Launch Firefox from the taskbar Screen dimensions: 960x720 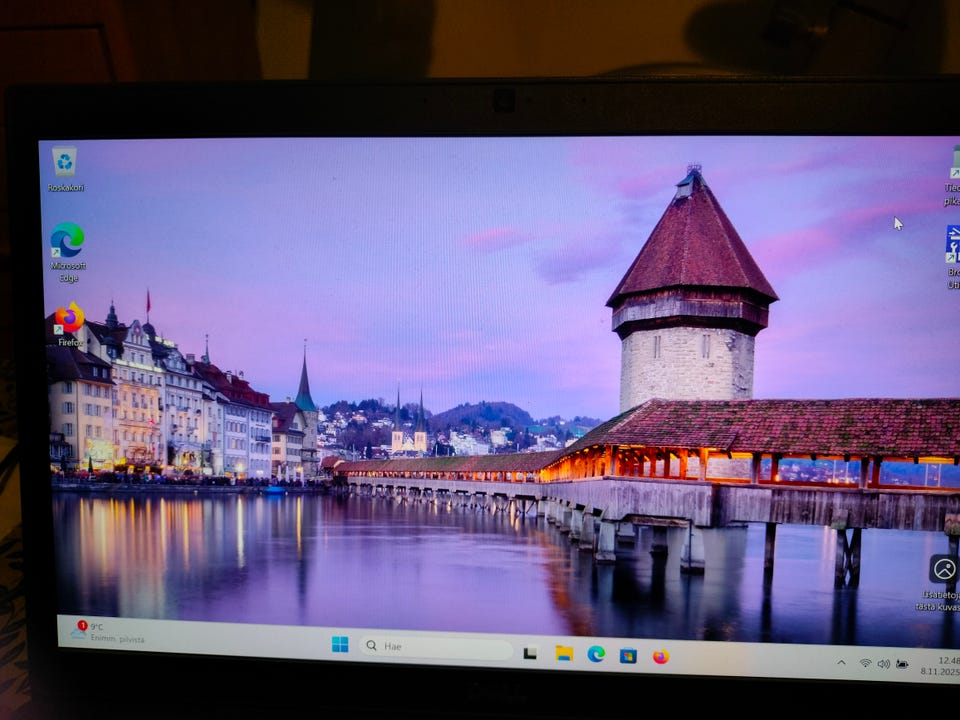pyautogui.click(x=661, y=658)
